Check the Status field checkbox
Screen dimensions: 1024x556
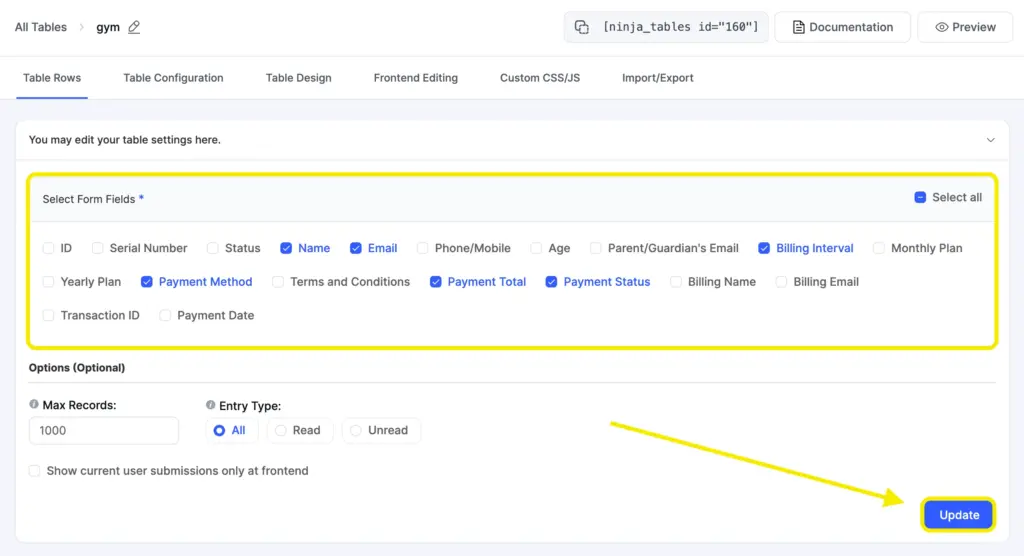[x=212, y=248]
